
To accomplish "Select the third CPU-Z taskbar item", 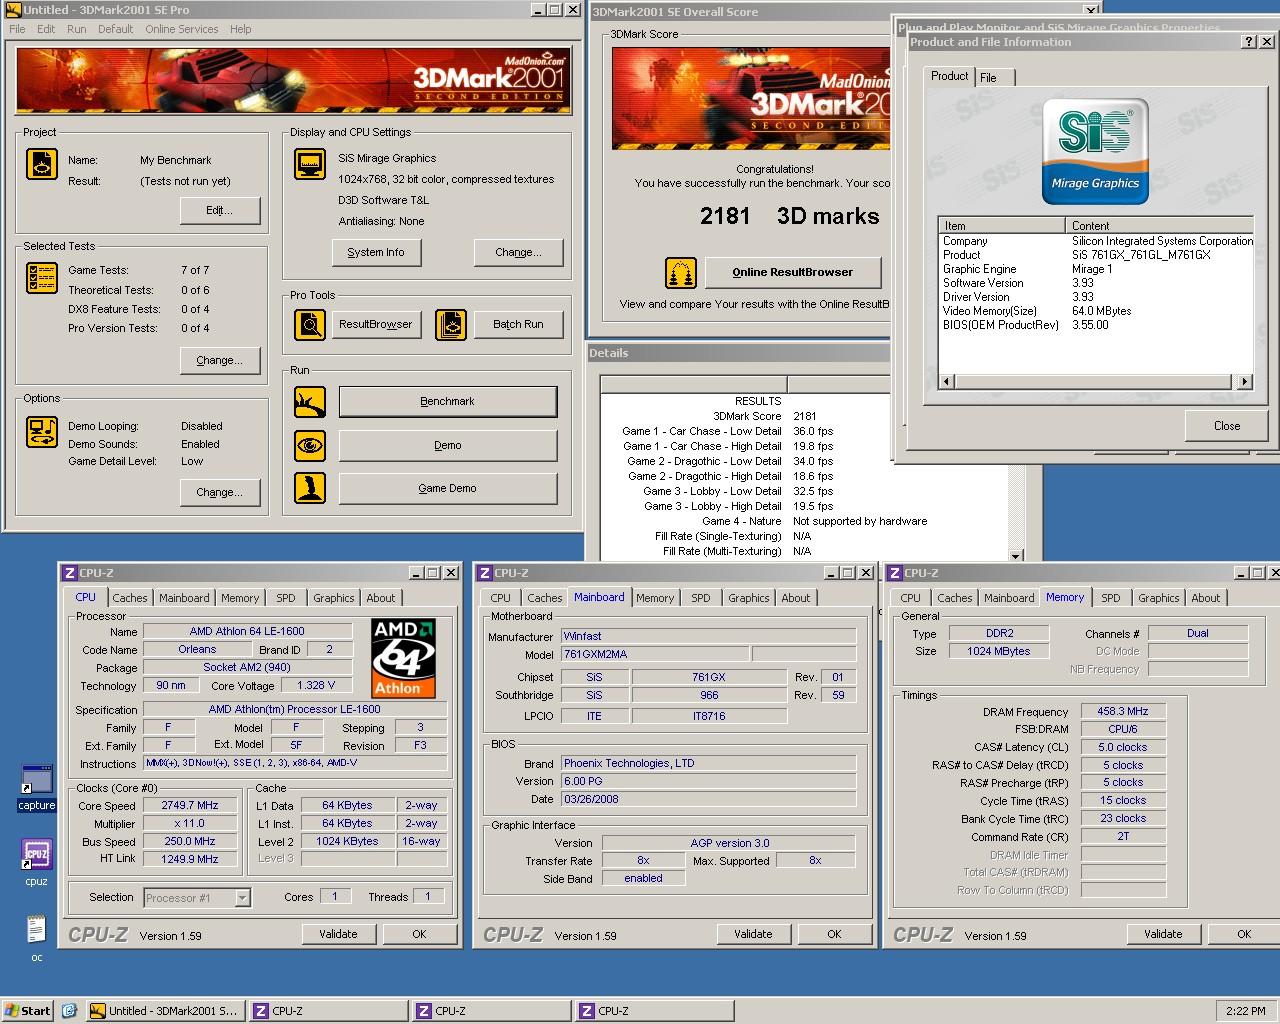I will [x=654, y=1011].
